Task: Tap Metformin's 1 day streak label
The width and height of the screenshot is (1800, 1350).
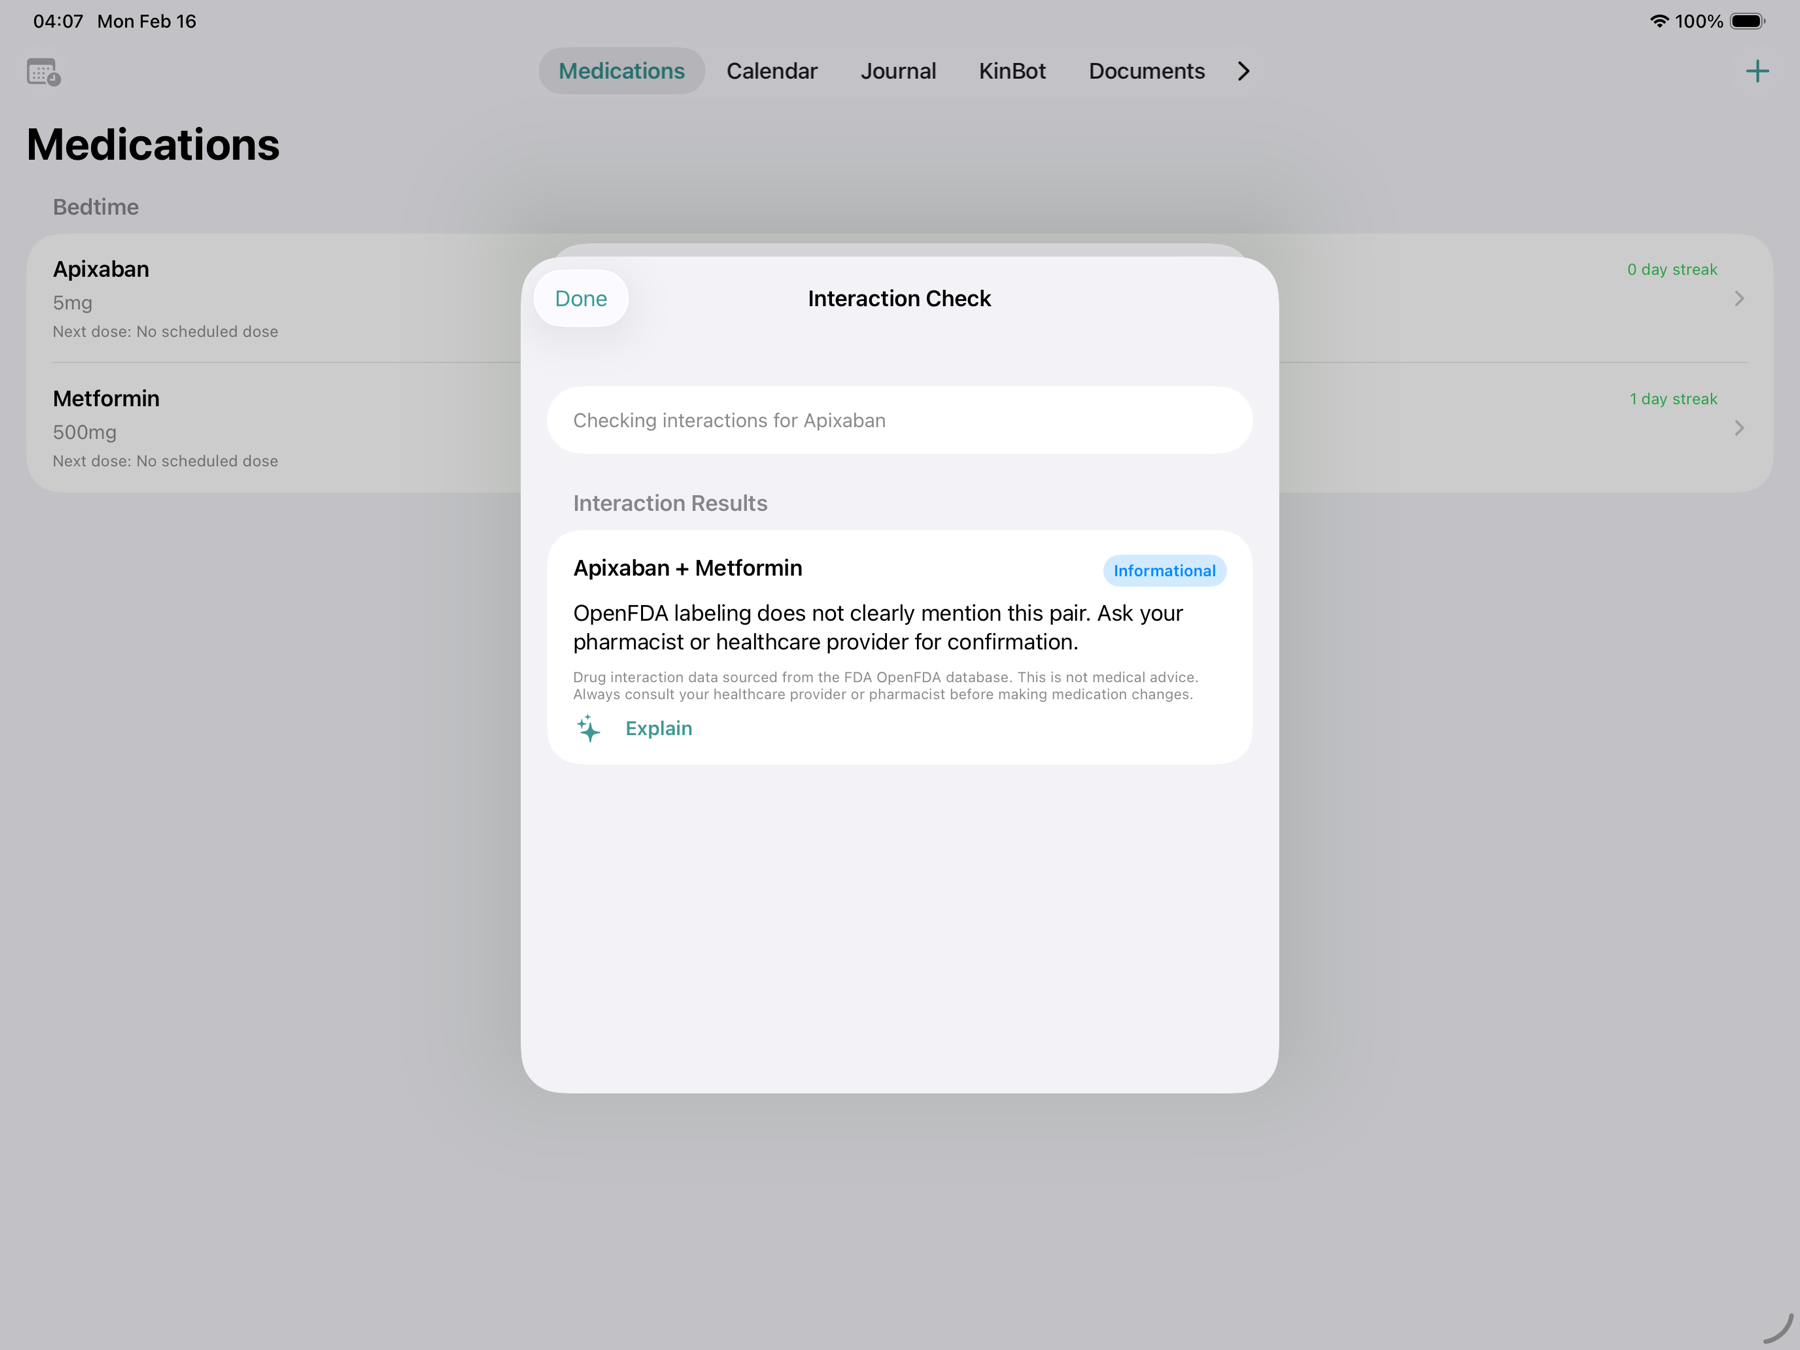Action: [1671, 398]
